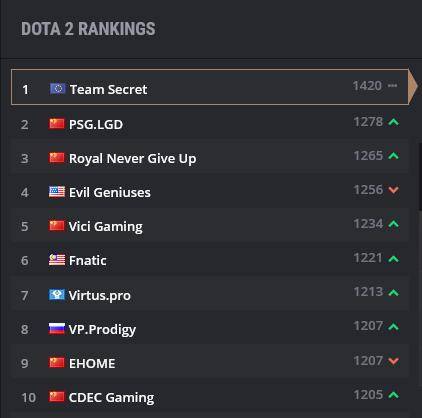This screenshot has height=418, width=422.
Task: Click the China flag beside PSG.LGD
Action: tap(57, 124)
